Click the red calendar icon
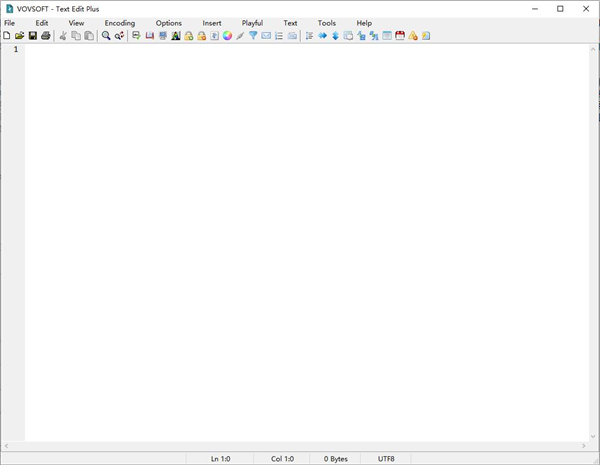Screen dimensions: 600x465 [x=400, y=36]
